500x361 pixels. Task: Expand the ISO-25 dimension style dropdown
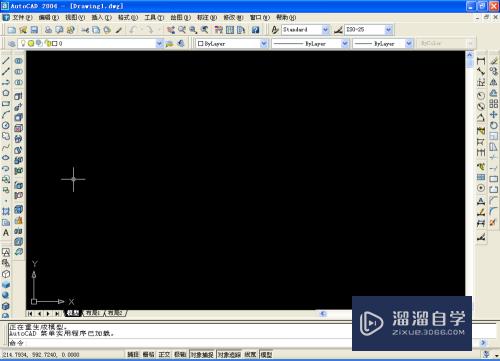point(388,30)
